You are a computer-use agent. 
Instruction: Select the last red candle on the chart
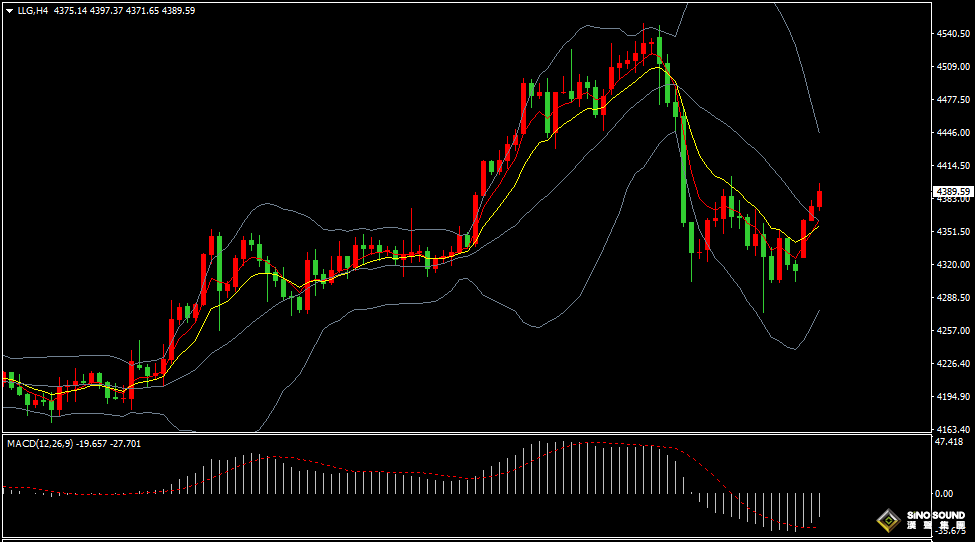click(820, 197)
